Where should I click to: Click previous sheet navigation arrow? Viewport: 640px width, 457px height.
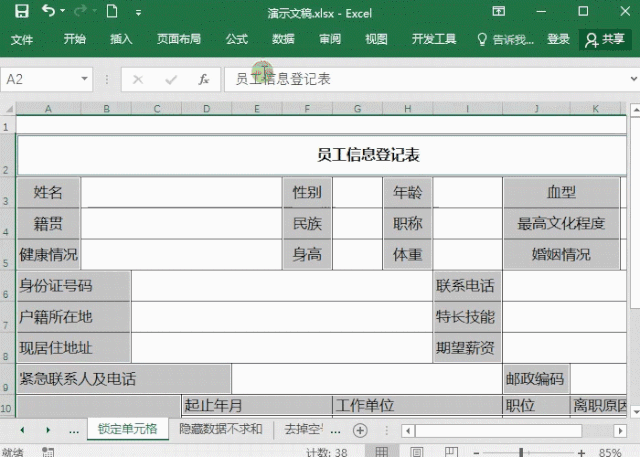22,430
